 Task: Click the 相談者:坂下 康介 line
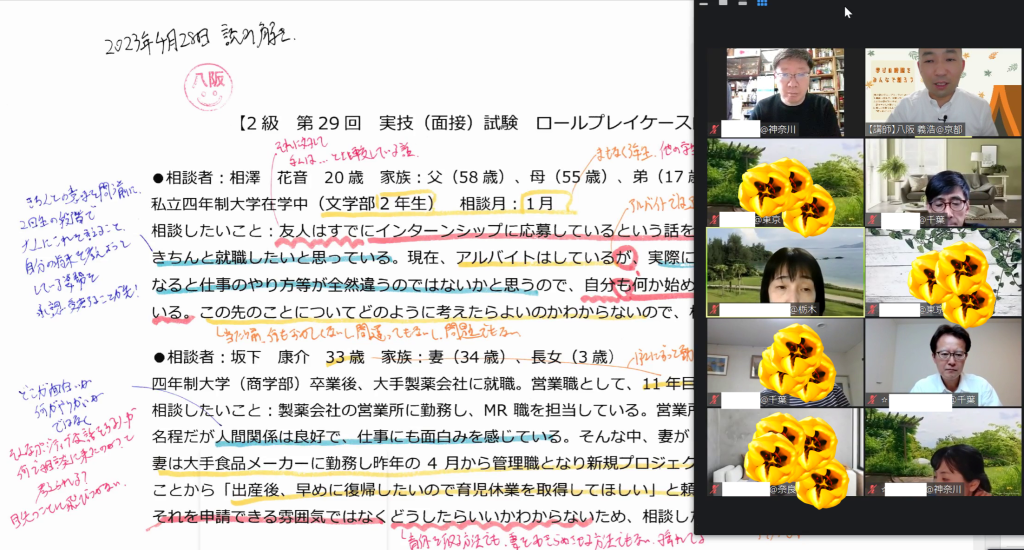point(250,357)
